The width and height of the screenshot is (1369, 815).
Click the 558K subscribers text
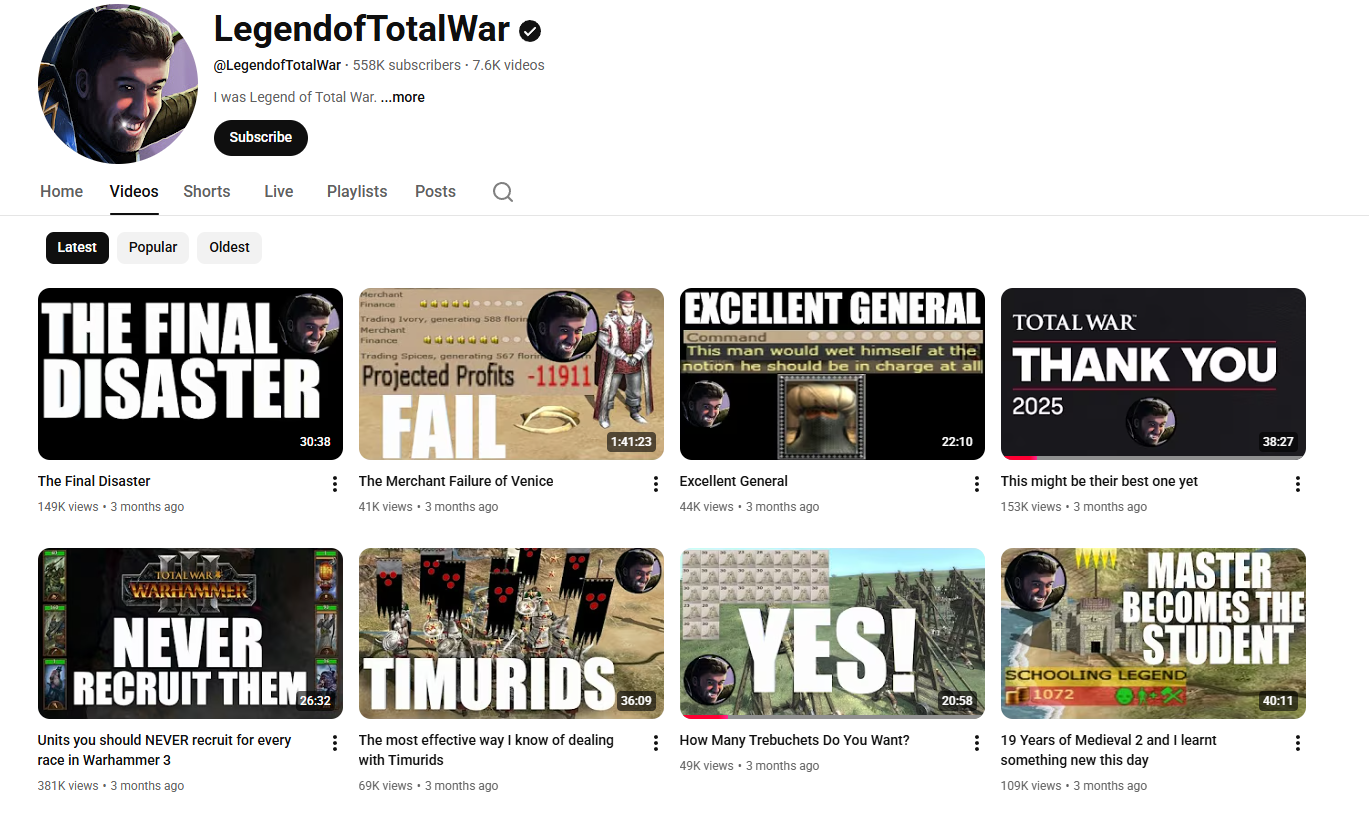(x=407, y=65)
